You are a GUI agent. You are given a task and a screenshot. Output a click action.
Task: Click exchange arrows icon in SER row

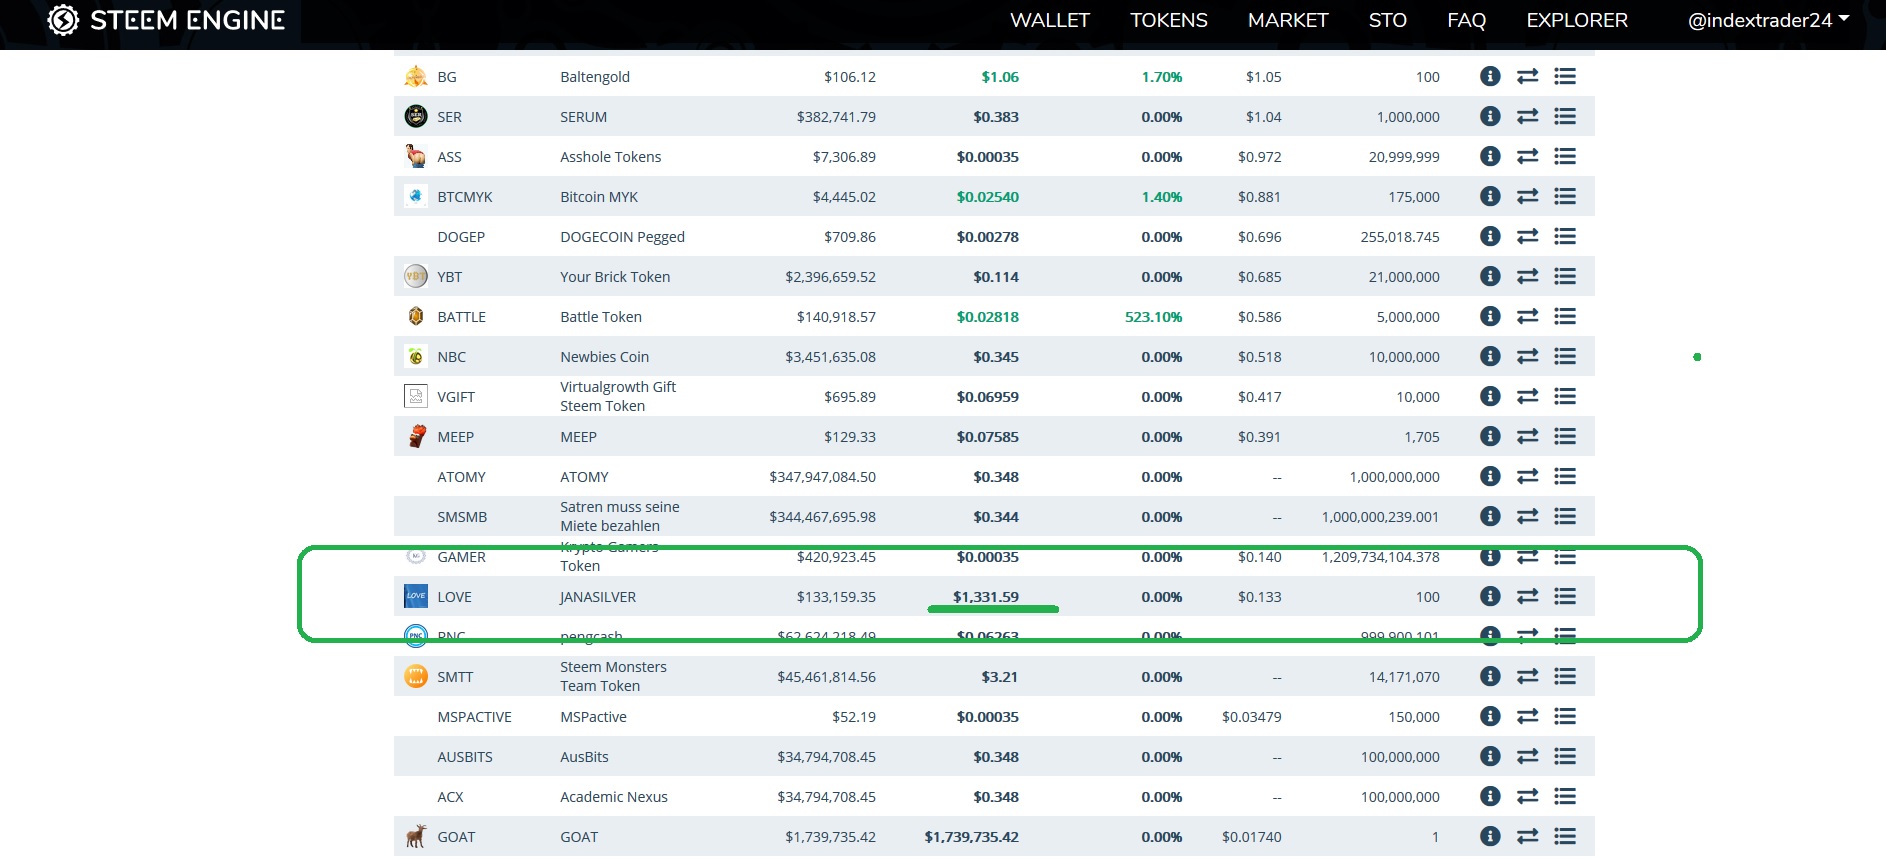[x=1527, y=116]
